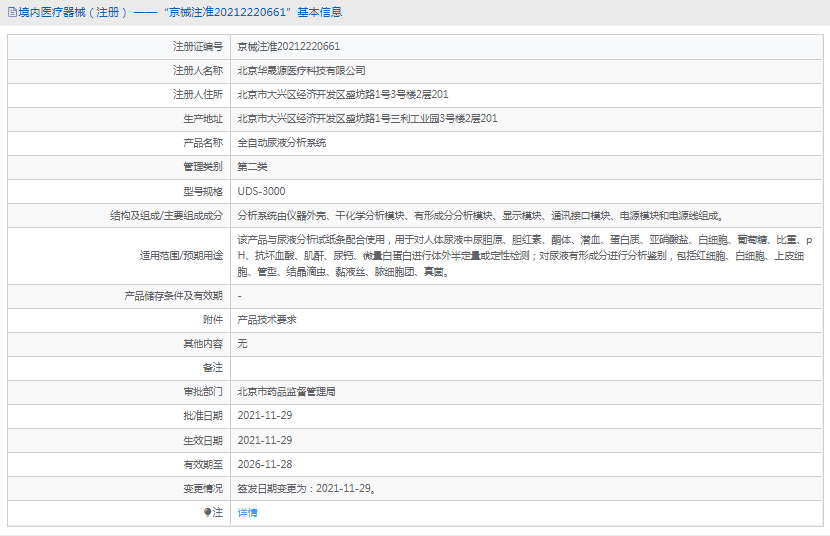
Task: Select change note 签发日期变更为：2021-11-29
Action: (306, 488)
